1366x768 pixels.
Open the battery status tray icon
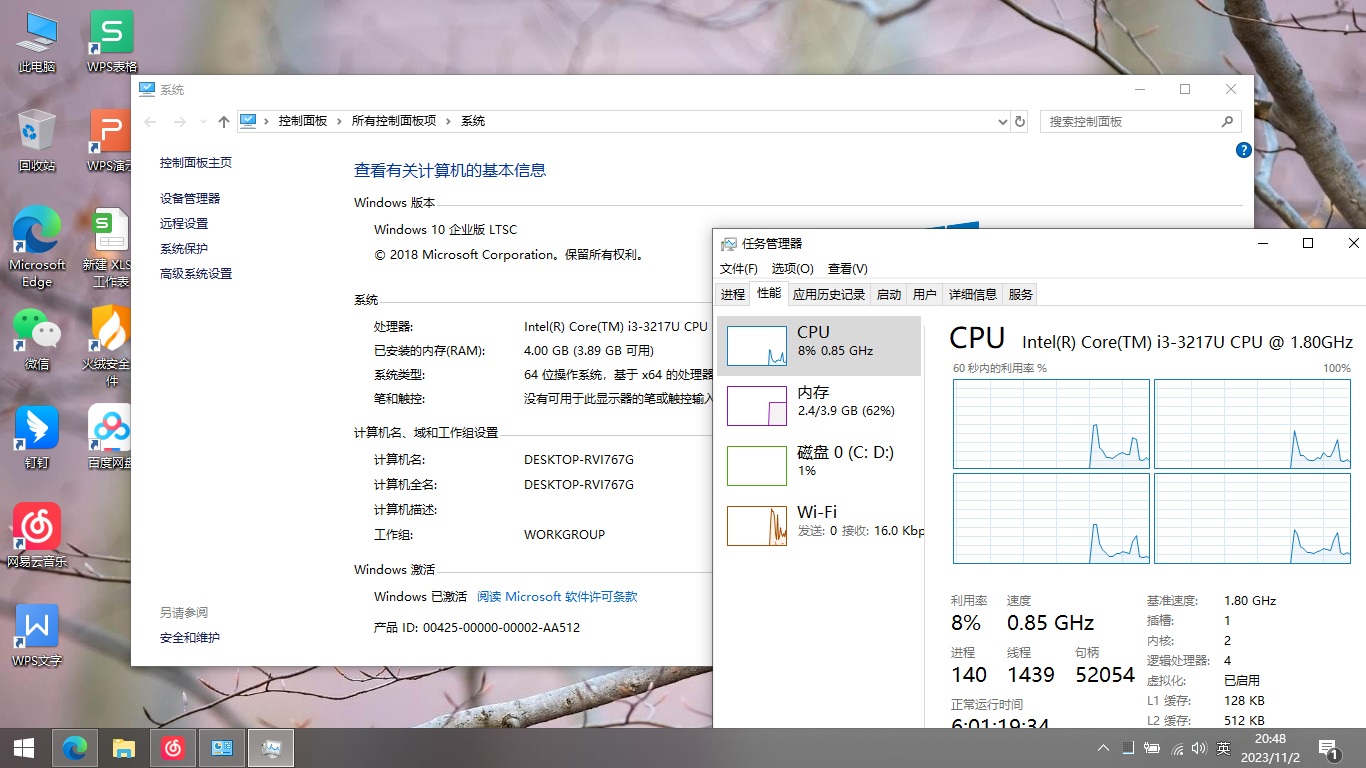pos(1152,748)
